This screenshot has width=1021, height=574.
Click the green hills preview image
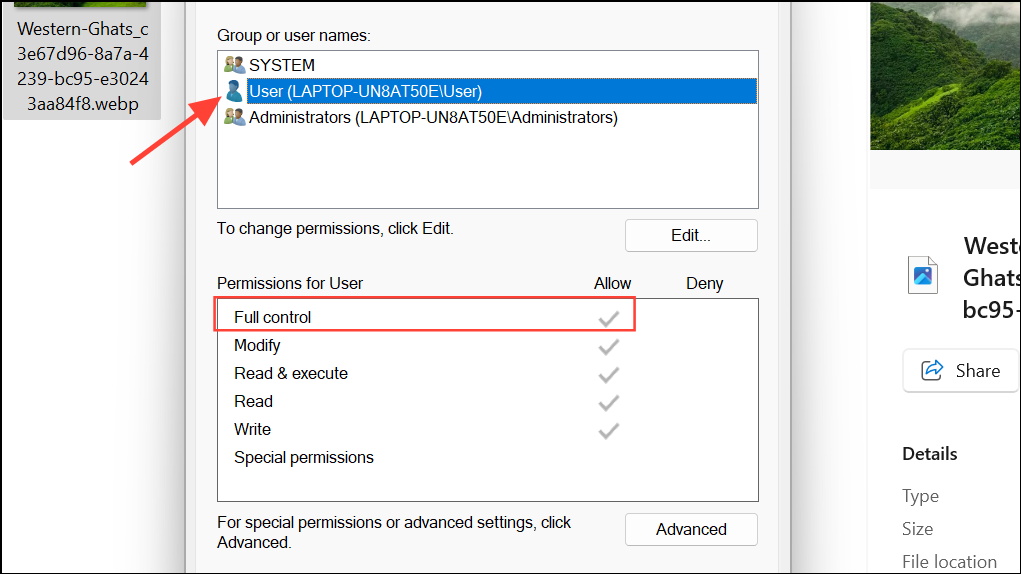click(945, 75)
